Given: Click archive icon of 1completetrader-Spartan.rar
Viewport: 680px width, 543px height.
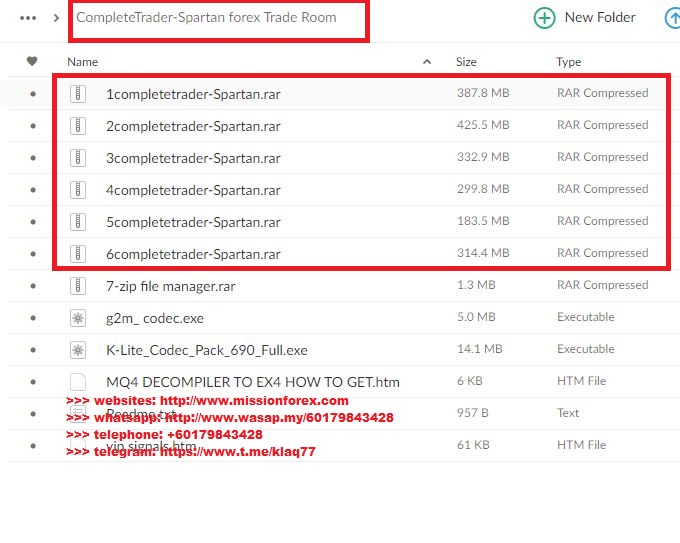Looking at the screenshot, I should (78, 94).
